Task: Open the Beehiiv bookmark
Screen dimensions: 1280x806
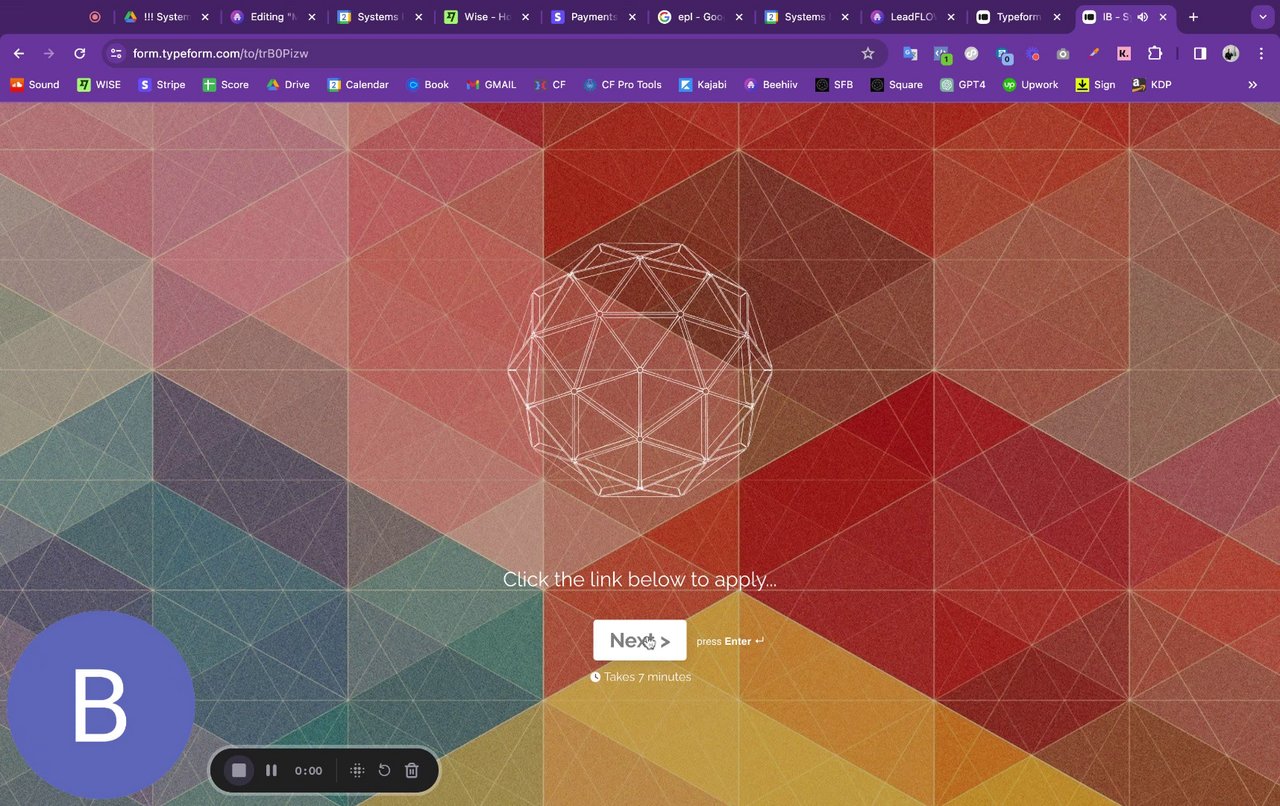Action: (771, 85)
